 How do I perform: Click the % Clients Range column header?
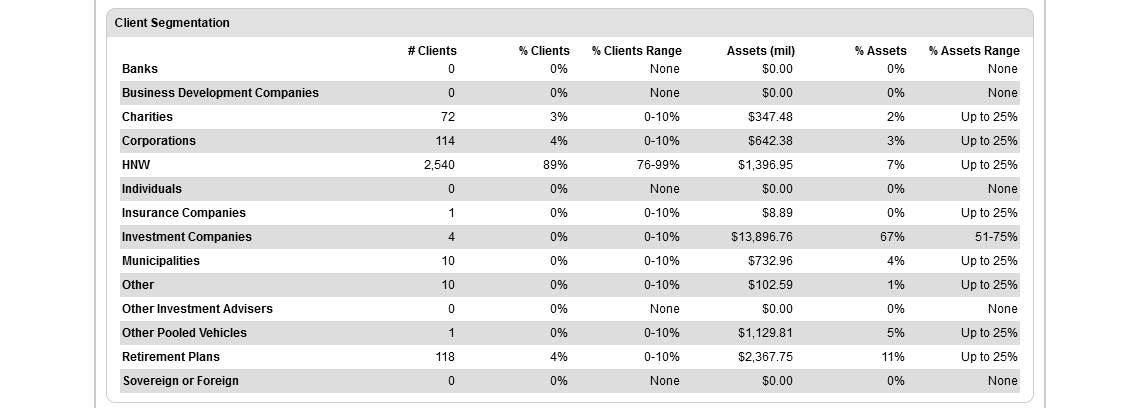click(x=636, y=51)
